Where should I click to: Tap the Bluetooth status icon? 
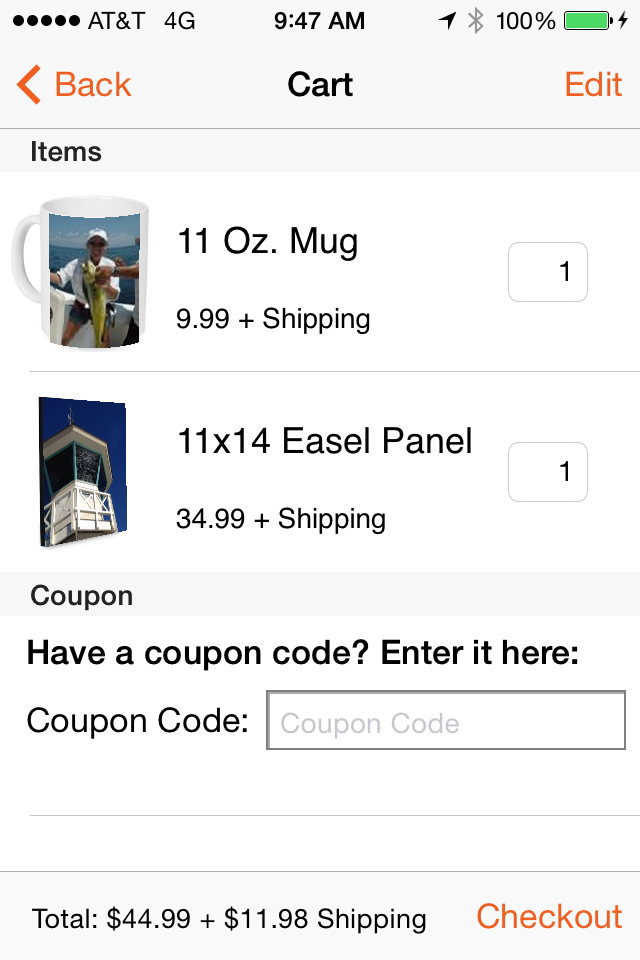click(x=476, y=20)
